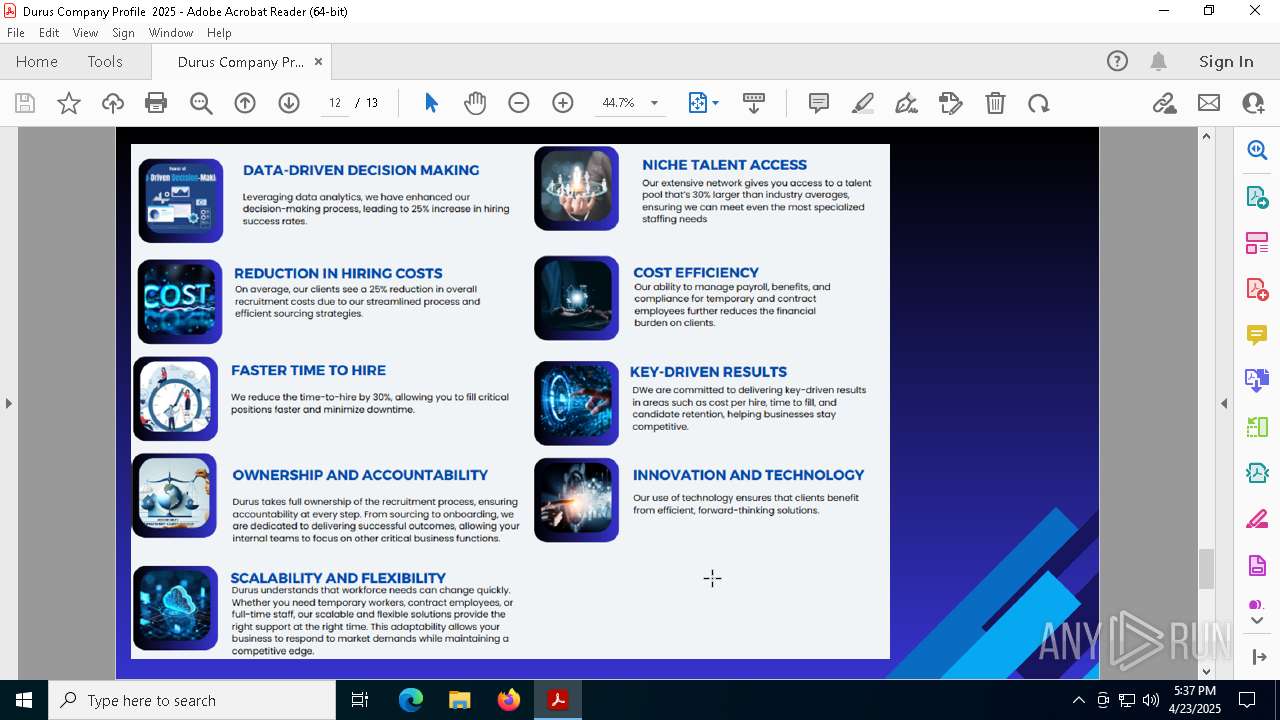The height and width of the screenshot is (720, 1280).
Task: Zoom in with plus button
Action: [x=563, y=103]
